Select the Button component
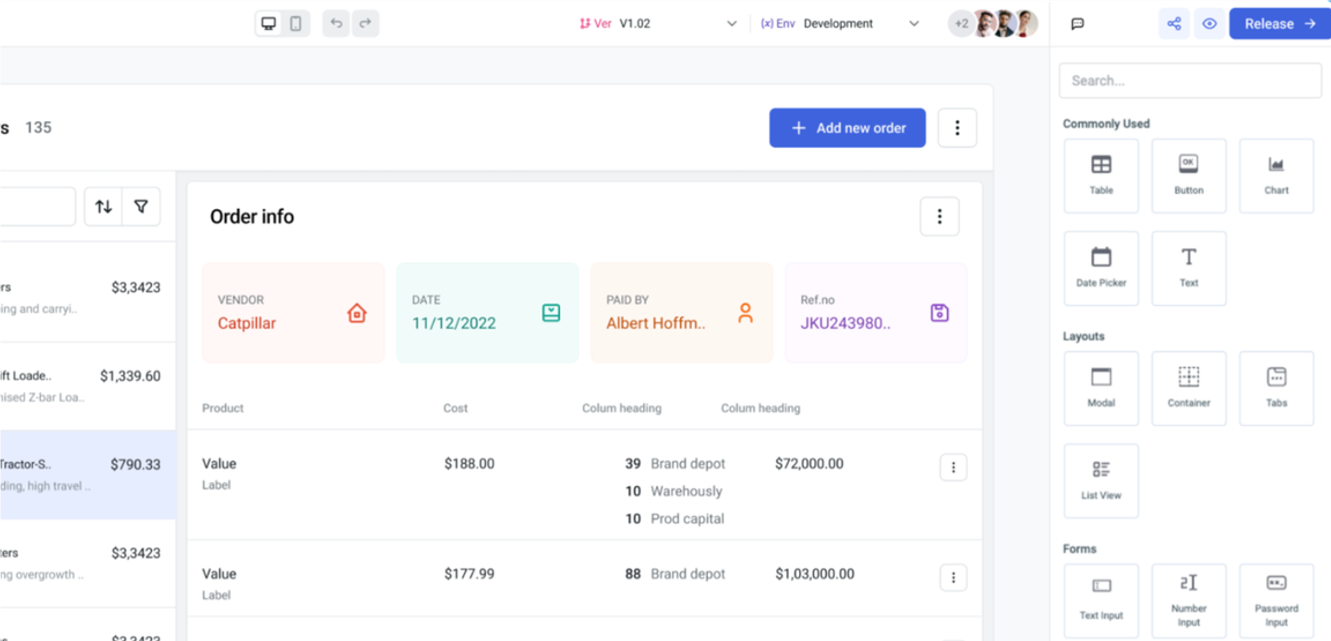The height and width of the screenshot is (641, 1331). 1189,176
